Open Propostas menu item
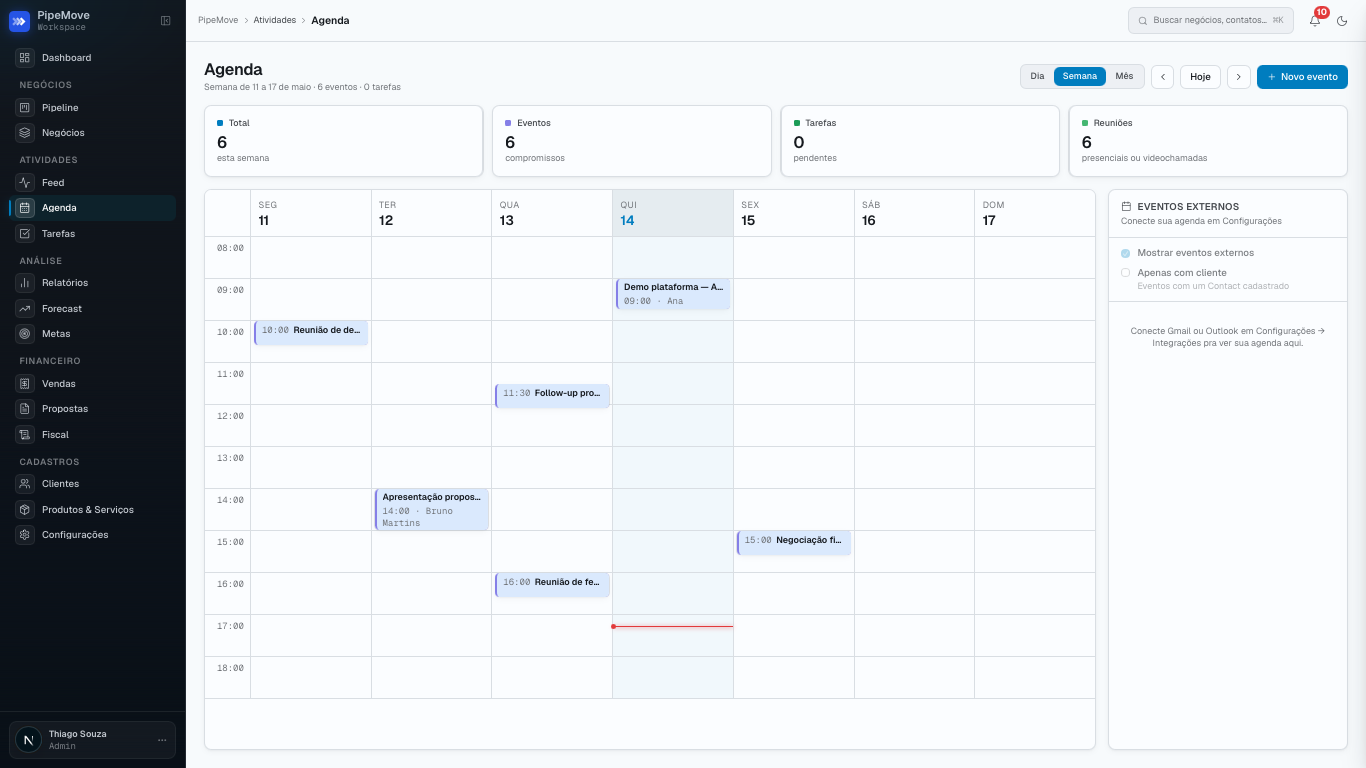Viewport: 1366px width, 768px height. click(93, 409)
